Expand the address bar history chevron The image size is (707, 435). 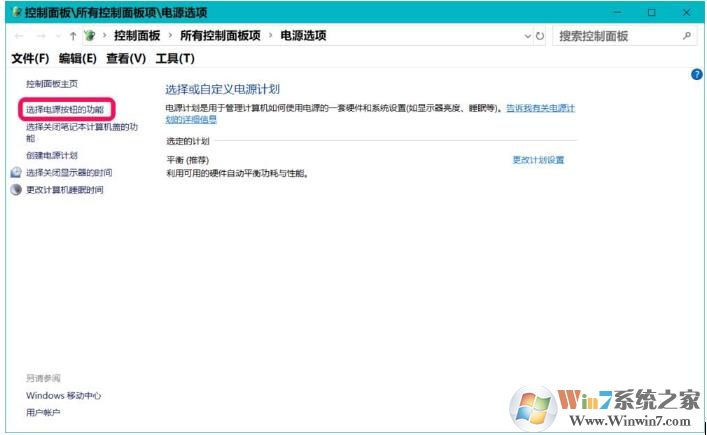pyautogui.click(x=528, y=36)
